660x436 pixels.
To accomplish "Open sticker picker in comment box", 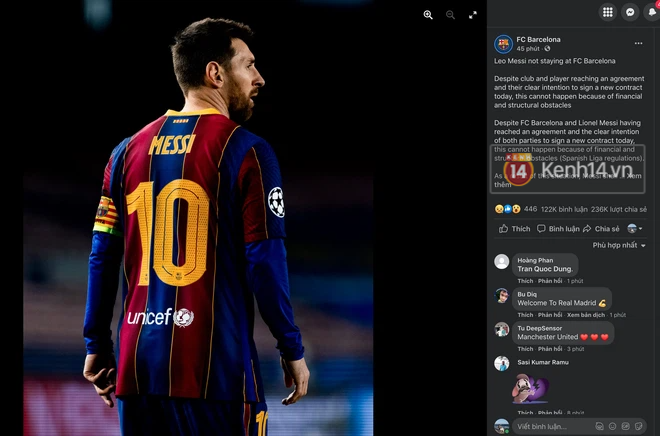I will [639, 426].
